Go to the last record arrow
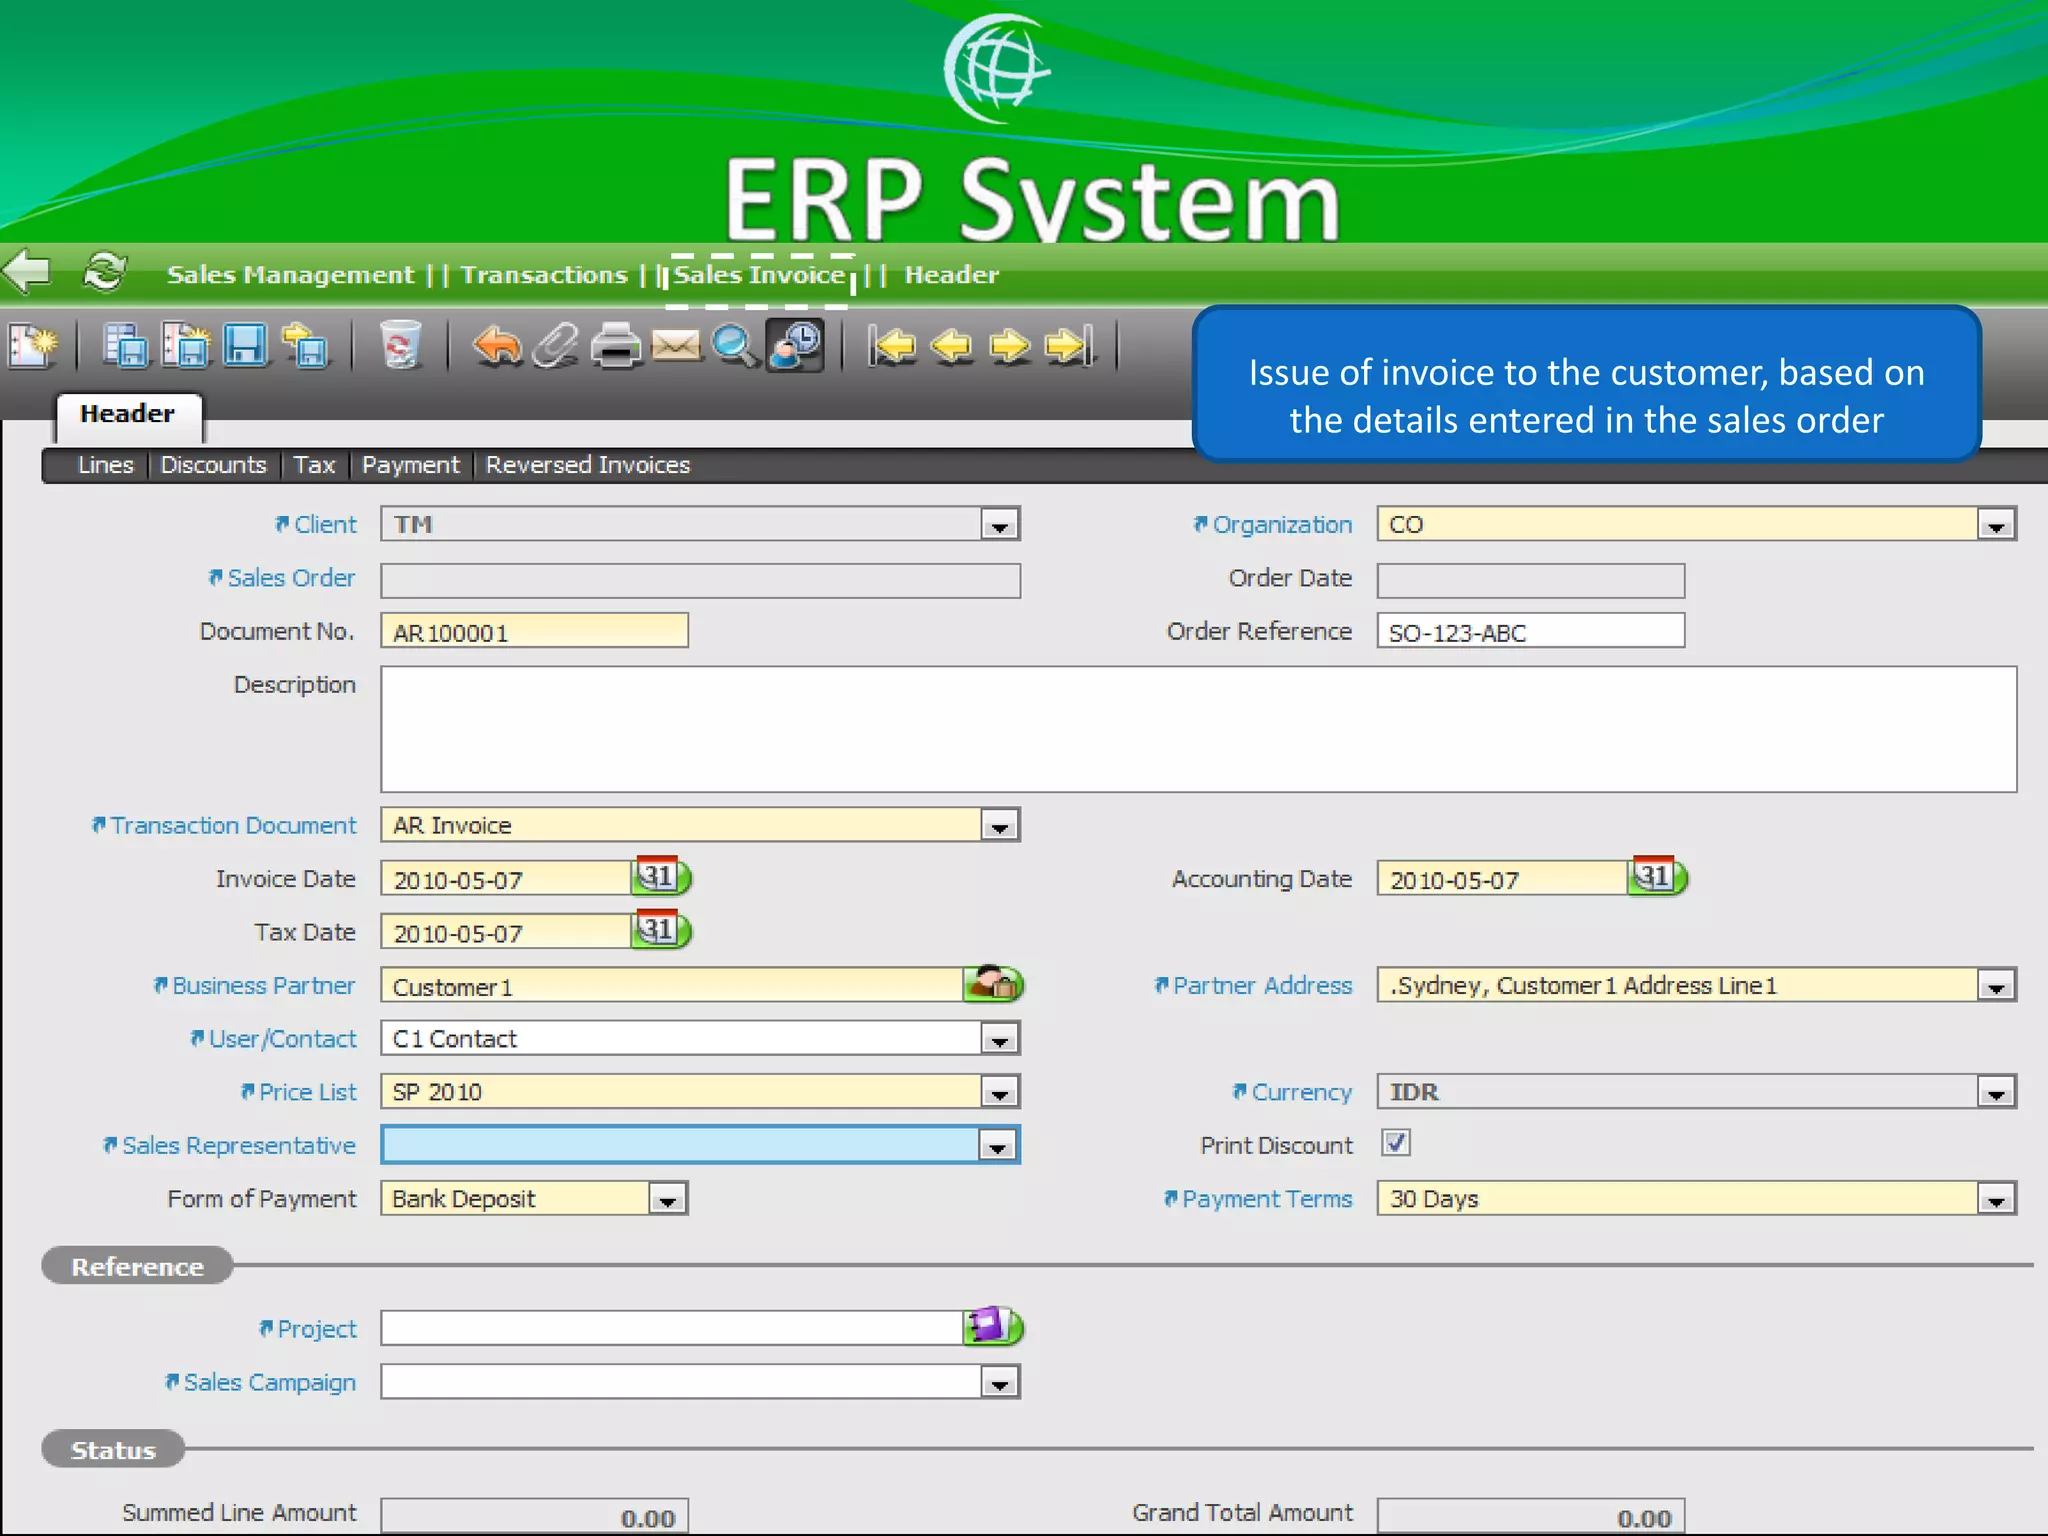Image resolution: width=2048 pixels, height=1536 pixels. [x=1070, y=346]
